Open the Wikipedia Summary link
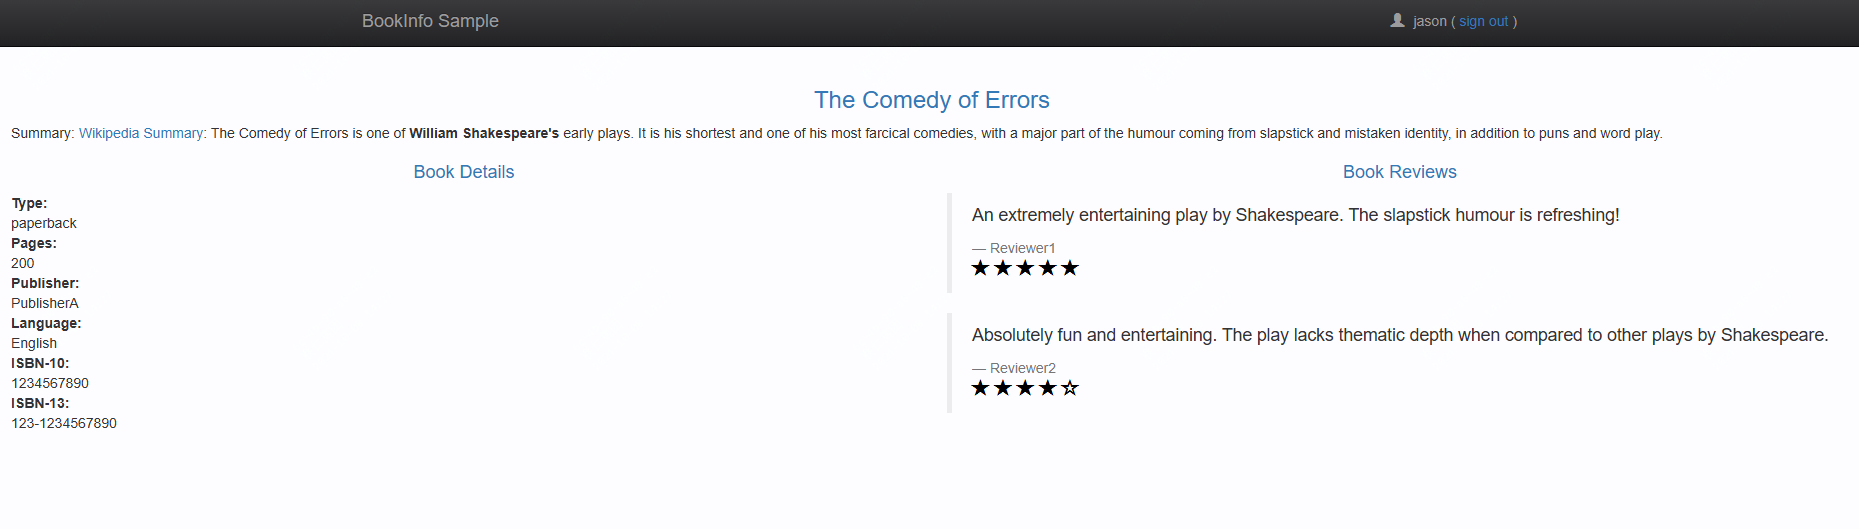This screenshot has width=1859, height=529. (141, 133)
